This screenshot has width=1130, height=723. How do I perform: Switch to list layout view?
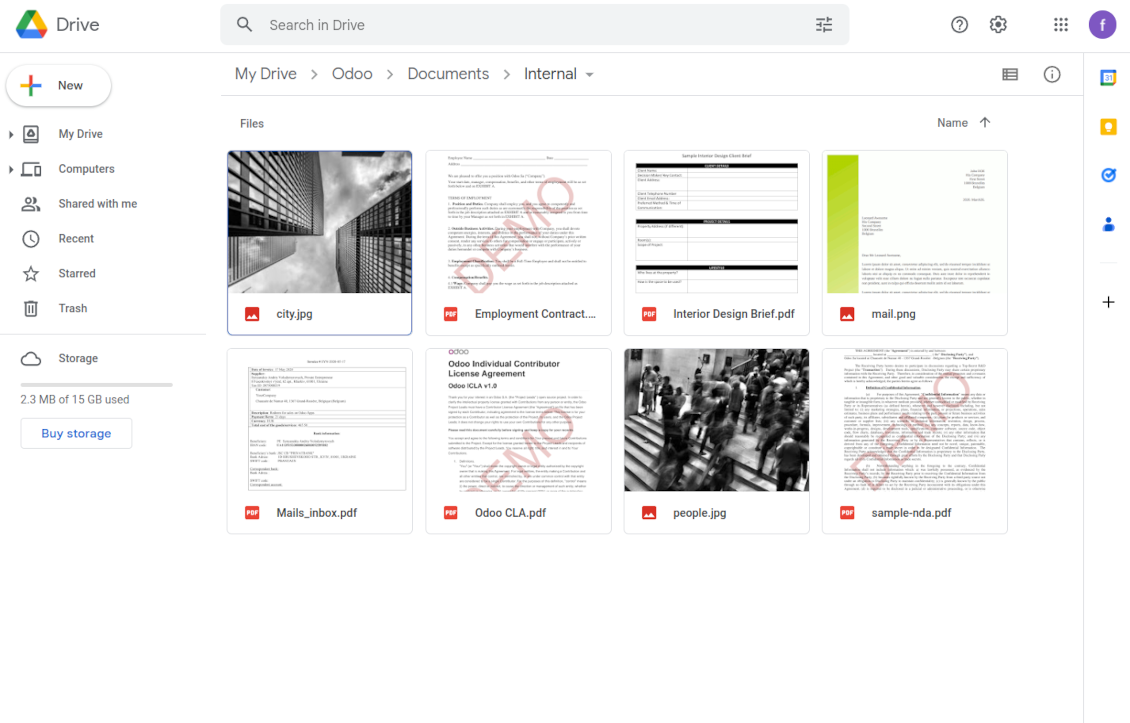[x=1010, y=74]
